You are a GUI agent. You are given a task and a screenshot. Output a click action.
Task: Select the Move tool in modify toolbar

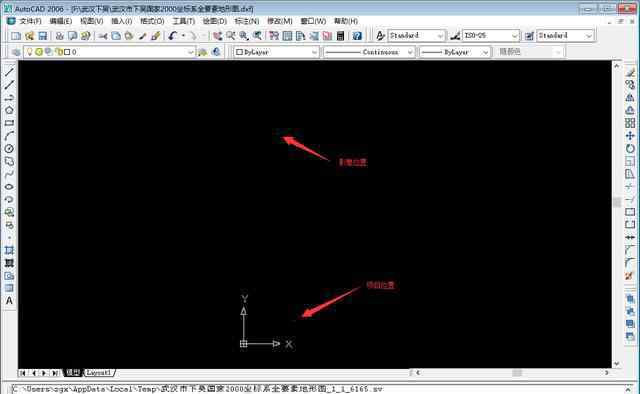click(x=630, y=136)
